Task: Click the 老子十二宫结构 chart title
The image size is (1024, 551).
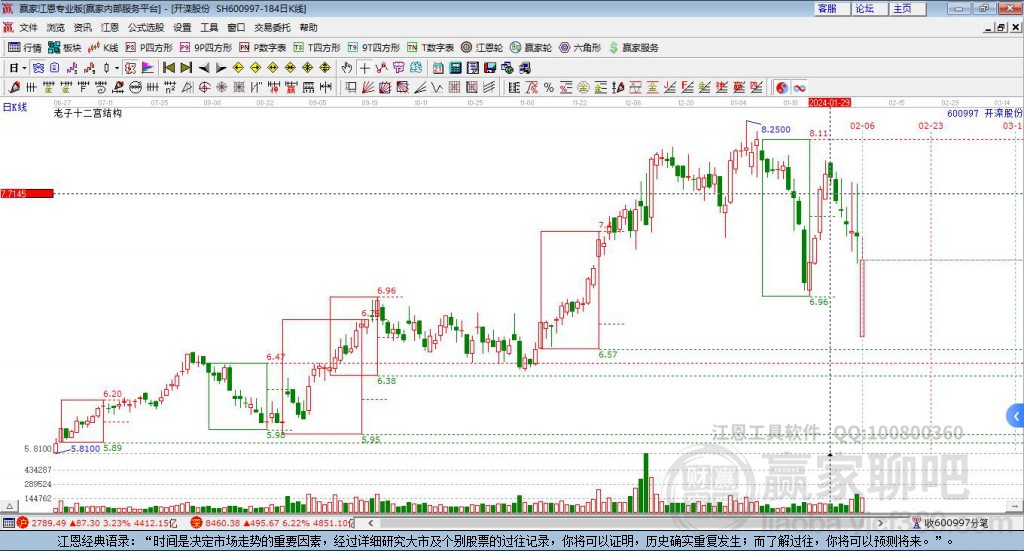Action: [x=88, y=113]
